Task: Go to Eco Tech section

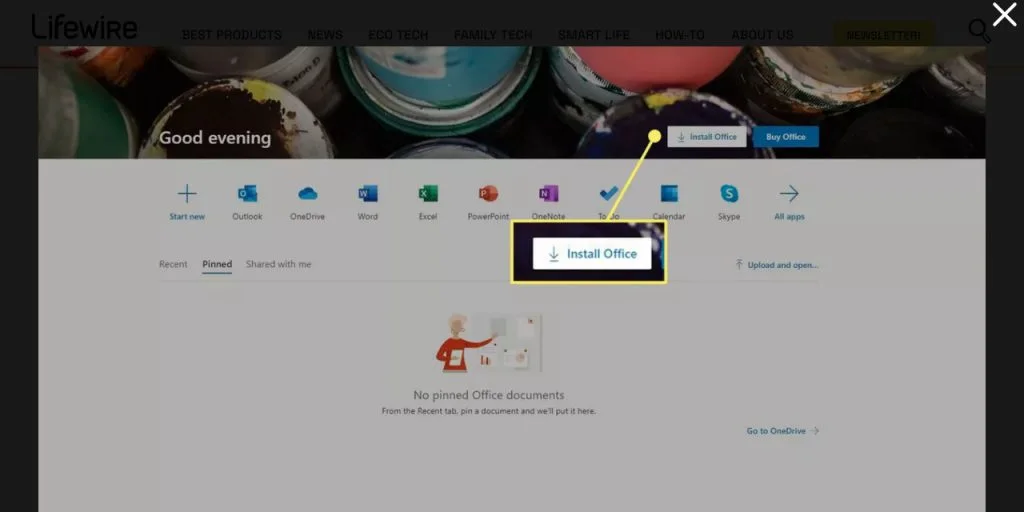Action: 398,35
